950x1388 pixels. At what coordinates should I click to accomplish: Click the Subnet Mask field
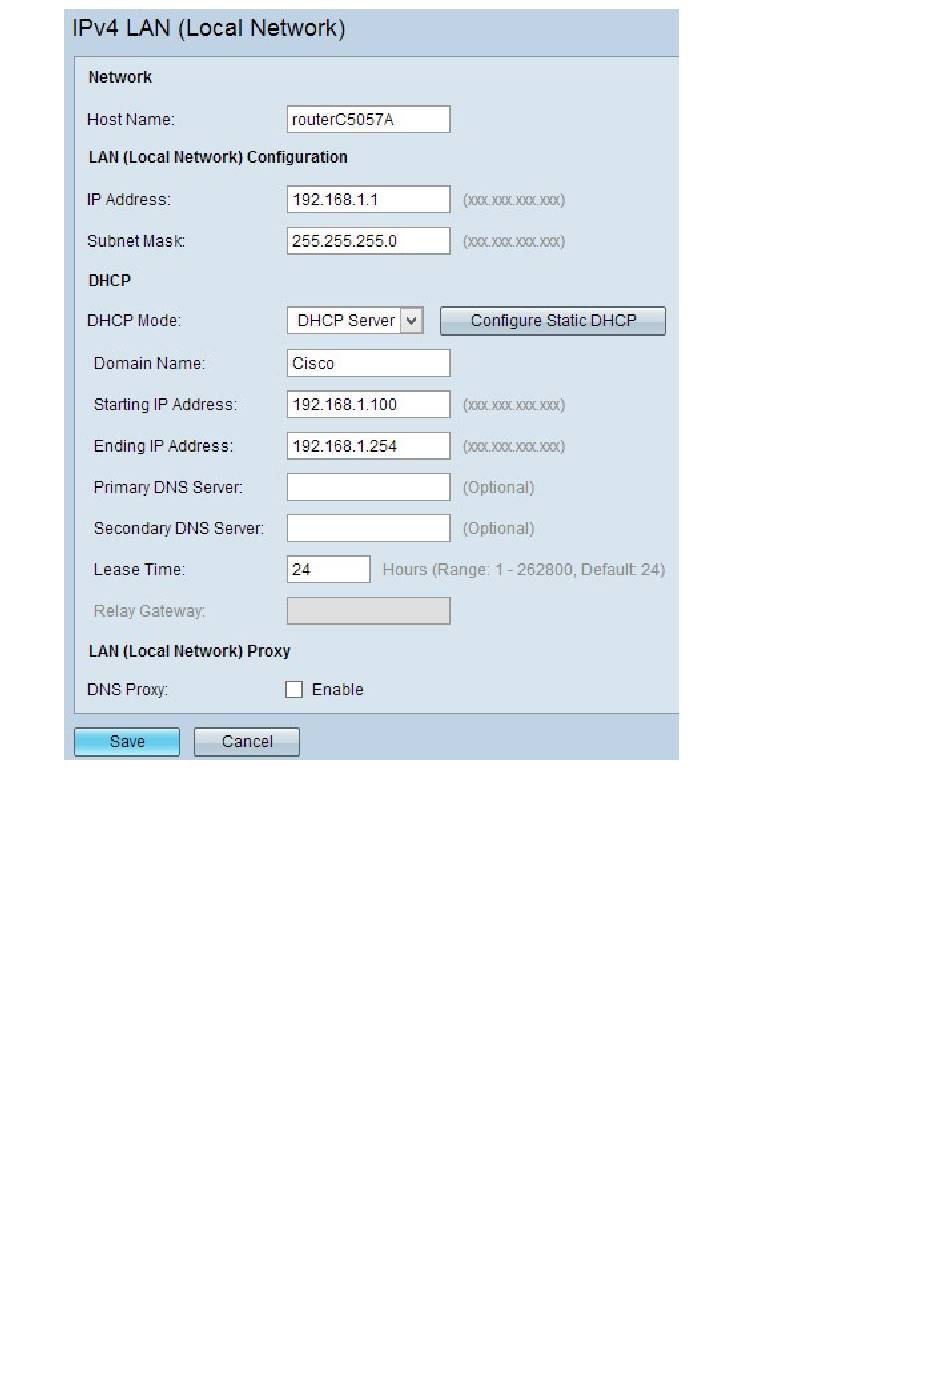coord(368,241)
